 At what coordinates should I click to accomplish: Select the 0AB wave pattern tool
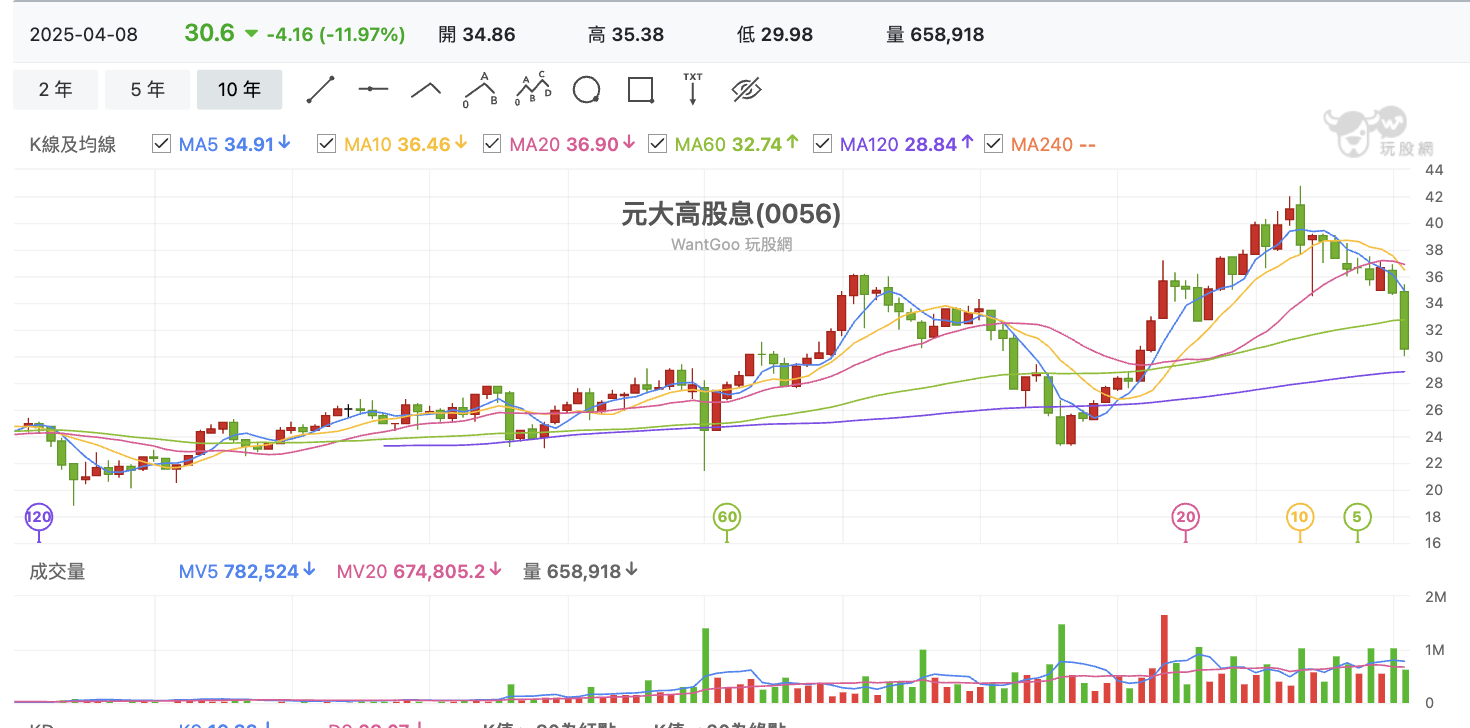[x=480, y=90]
